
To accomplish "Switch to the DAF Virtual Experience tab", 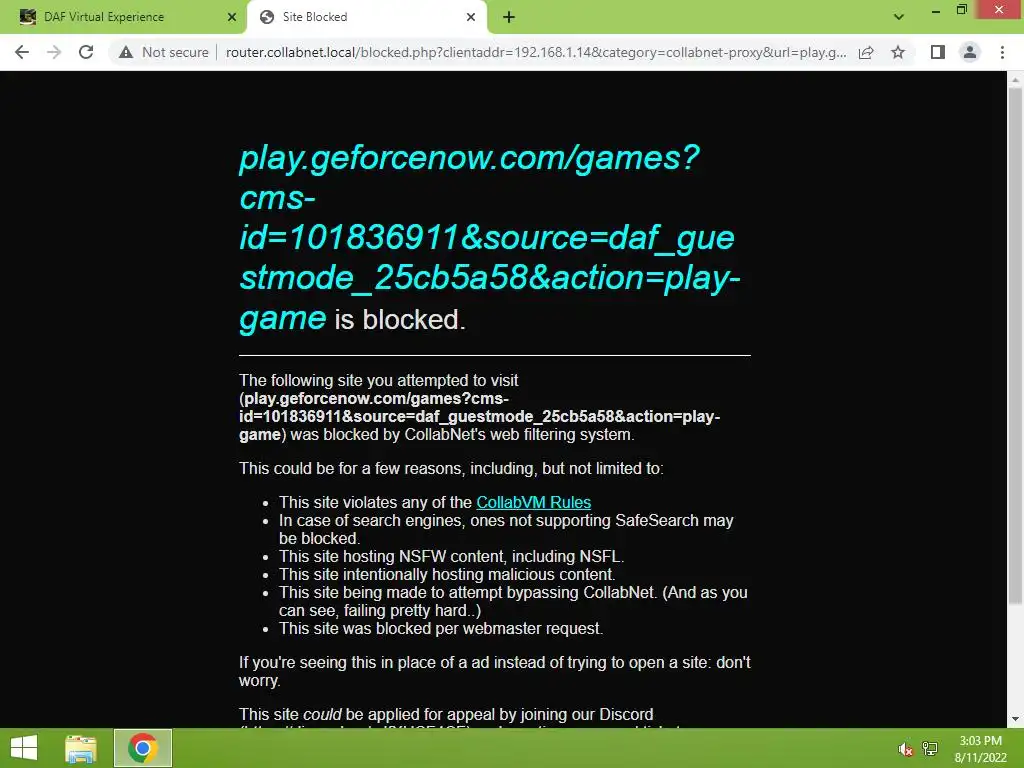I will coord(123,17).
